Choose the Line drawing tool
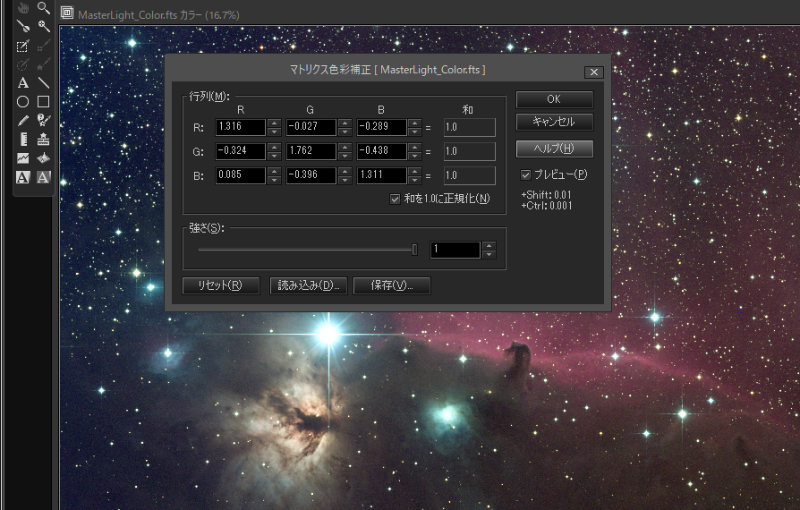This screenshot has width=800, height=510. (43, 83)
